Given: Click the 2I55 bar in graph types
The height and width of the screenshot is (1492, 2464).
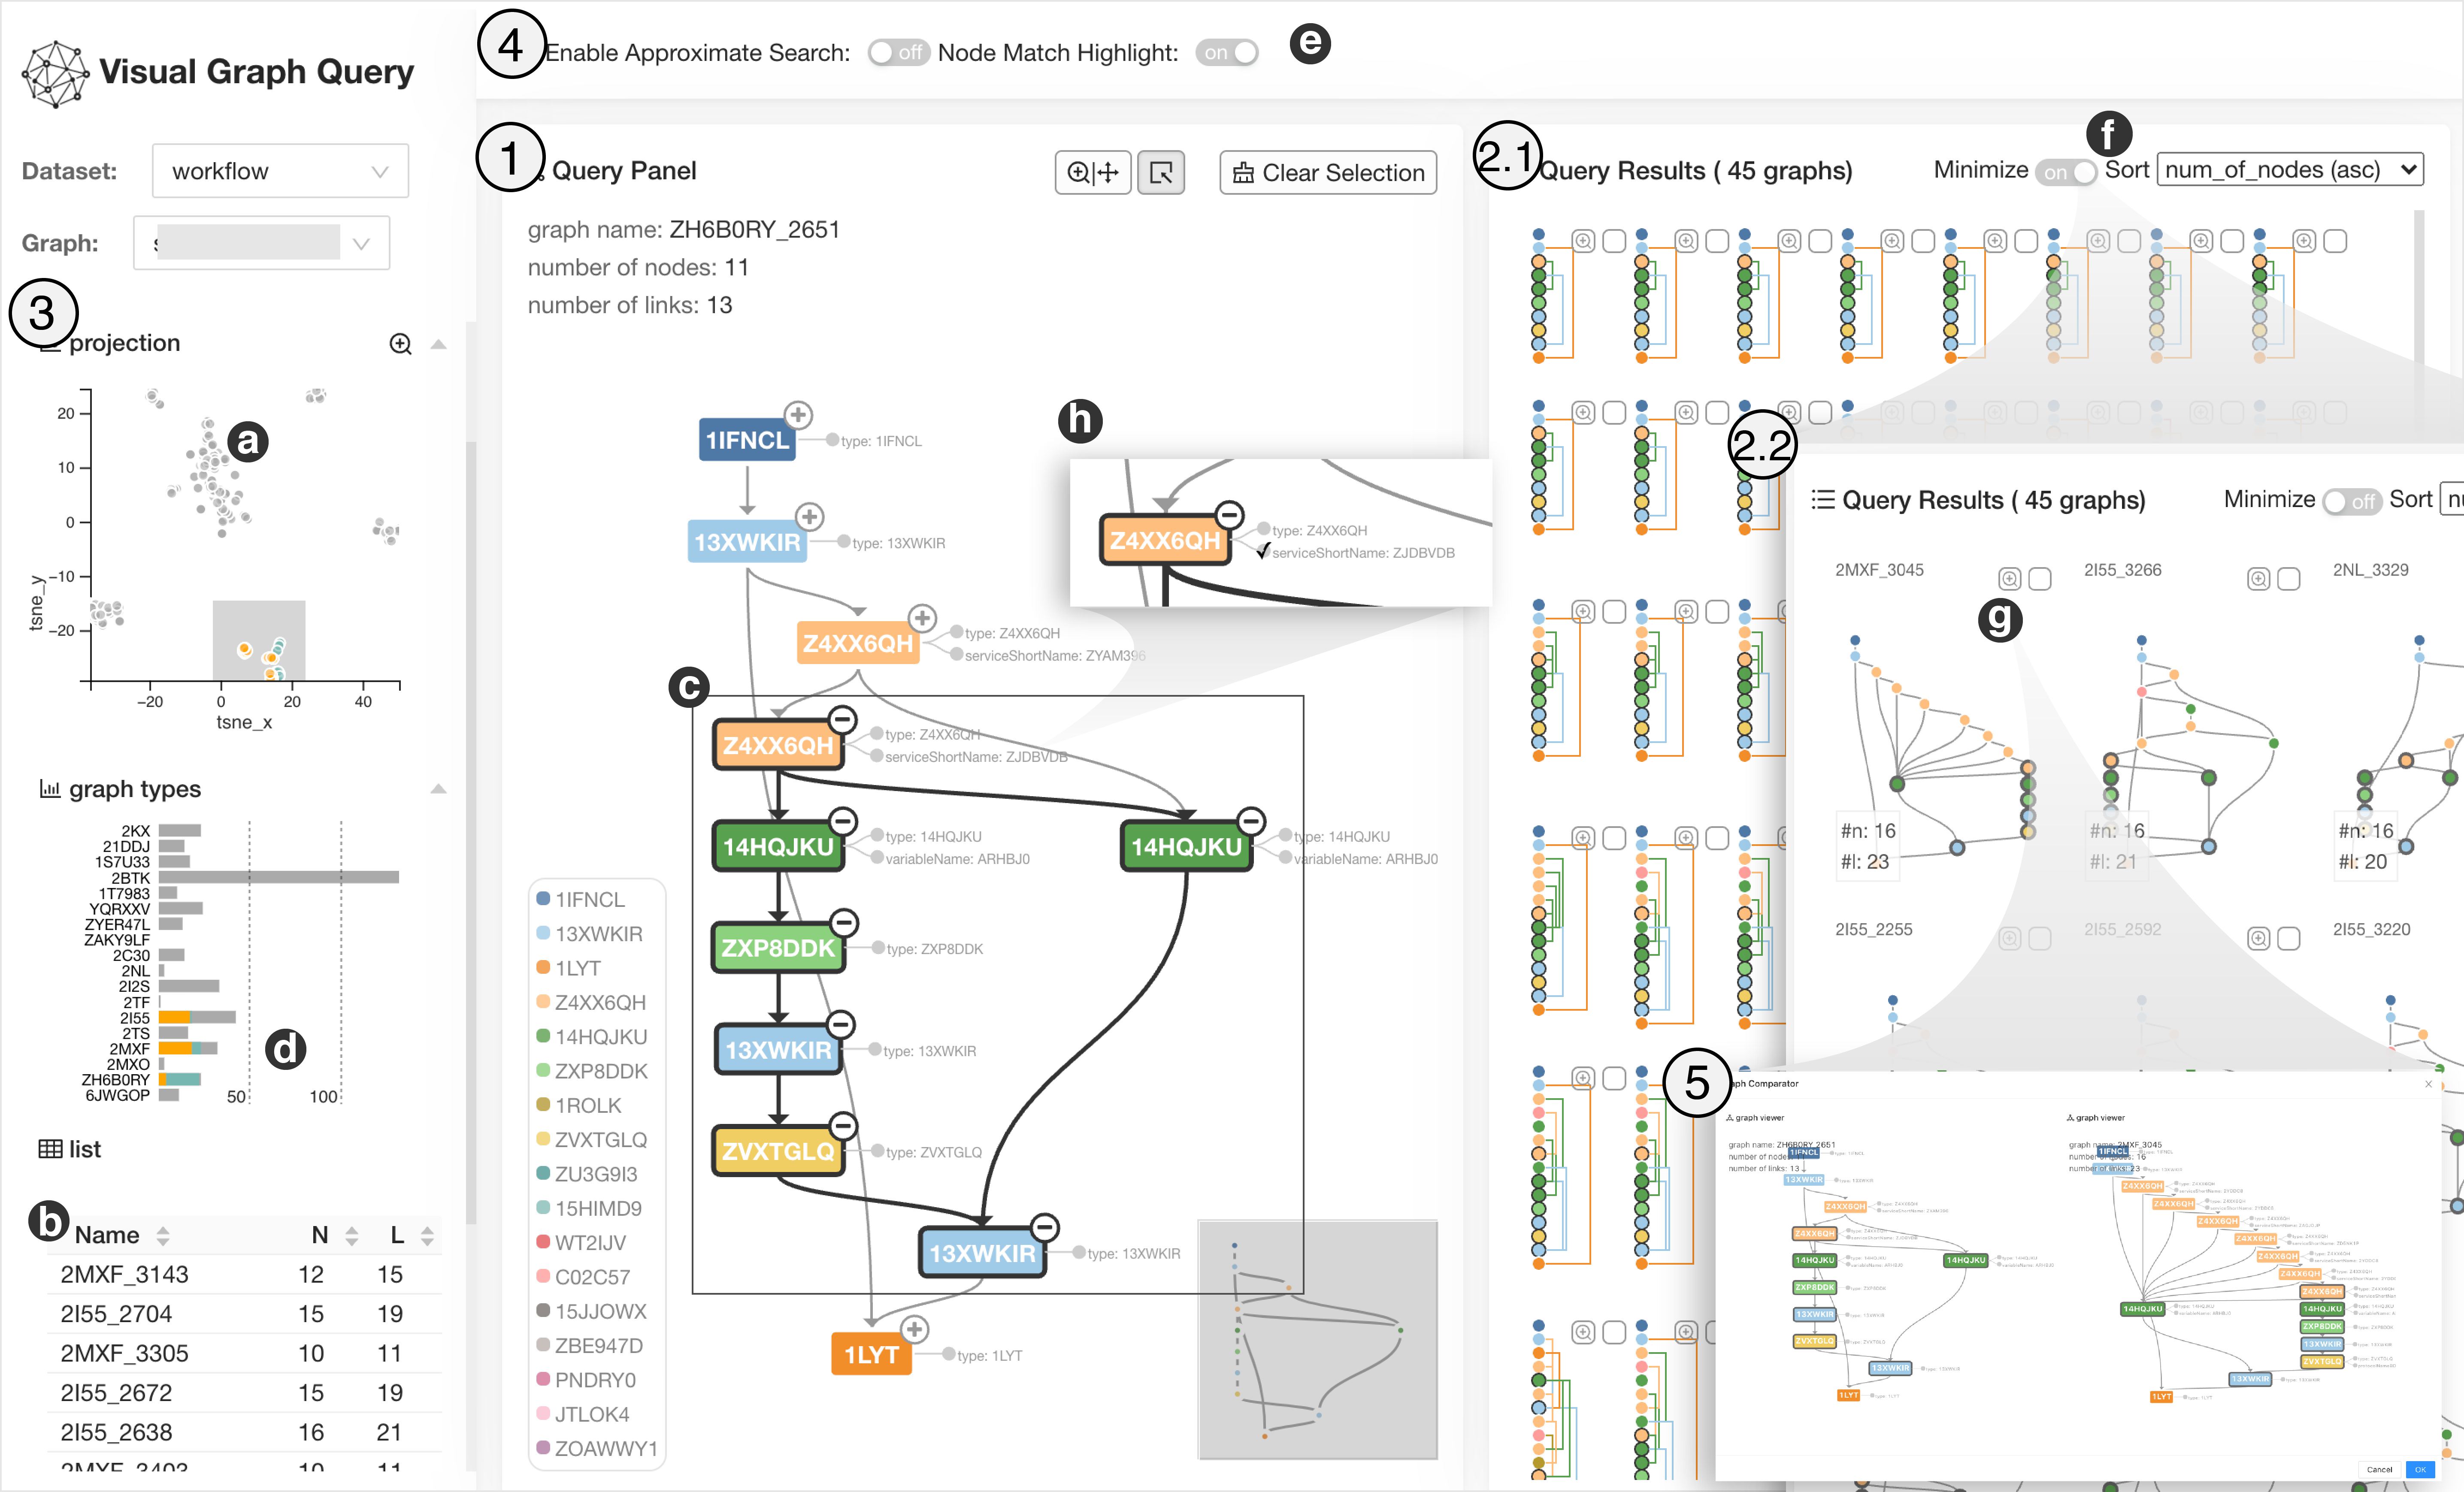Looking at the screenshot, I should click(197, 1017).
